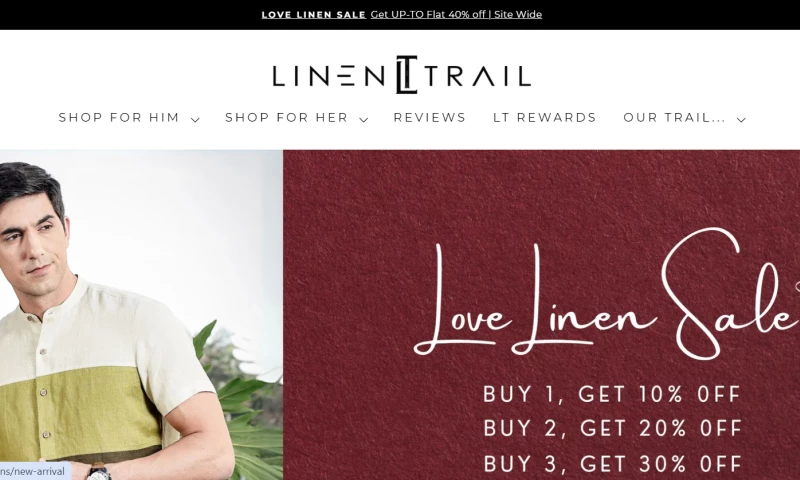Click the new-arrival URL status tooltip
This screenshot has width=800, height=480.
coord(35,471)
